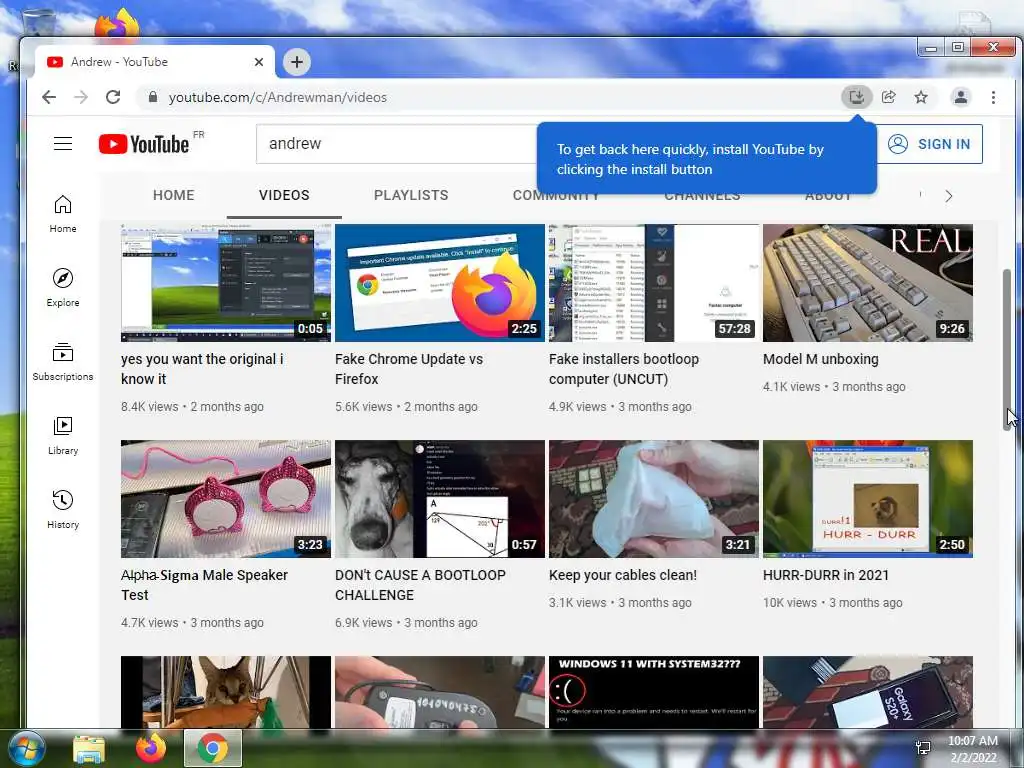Viewport: 1024px width, 768px height.
Task: Click '10K views • 3 months ago' text
Action: (833, 603)
